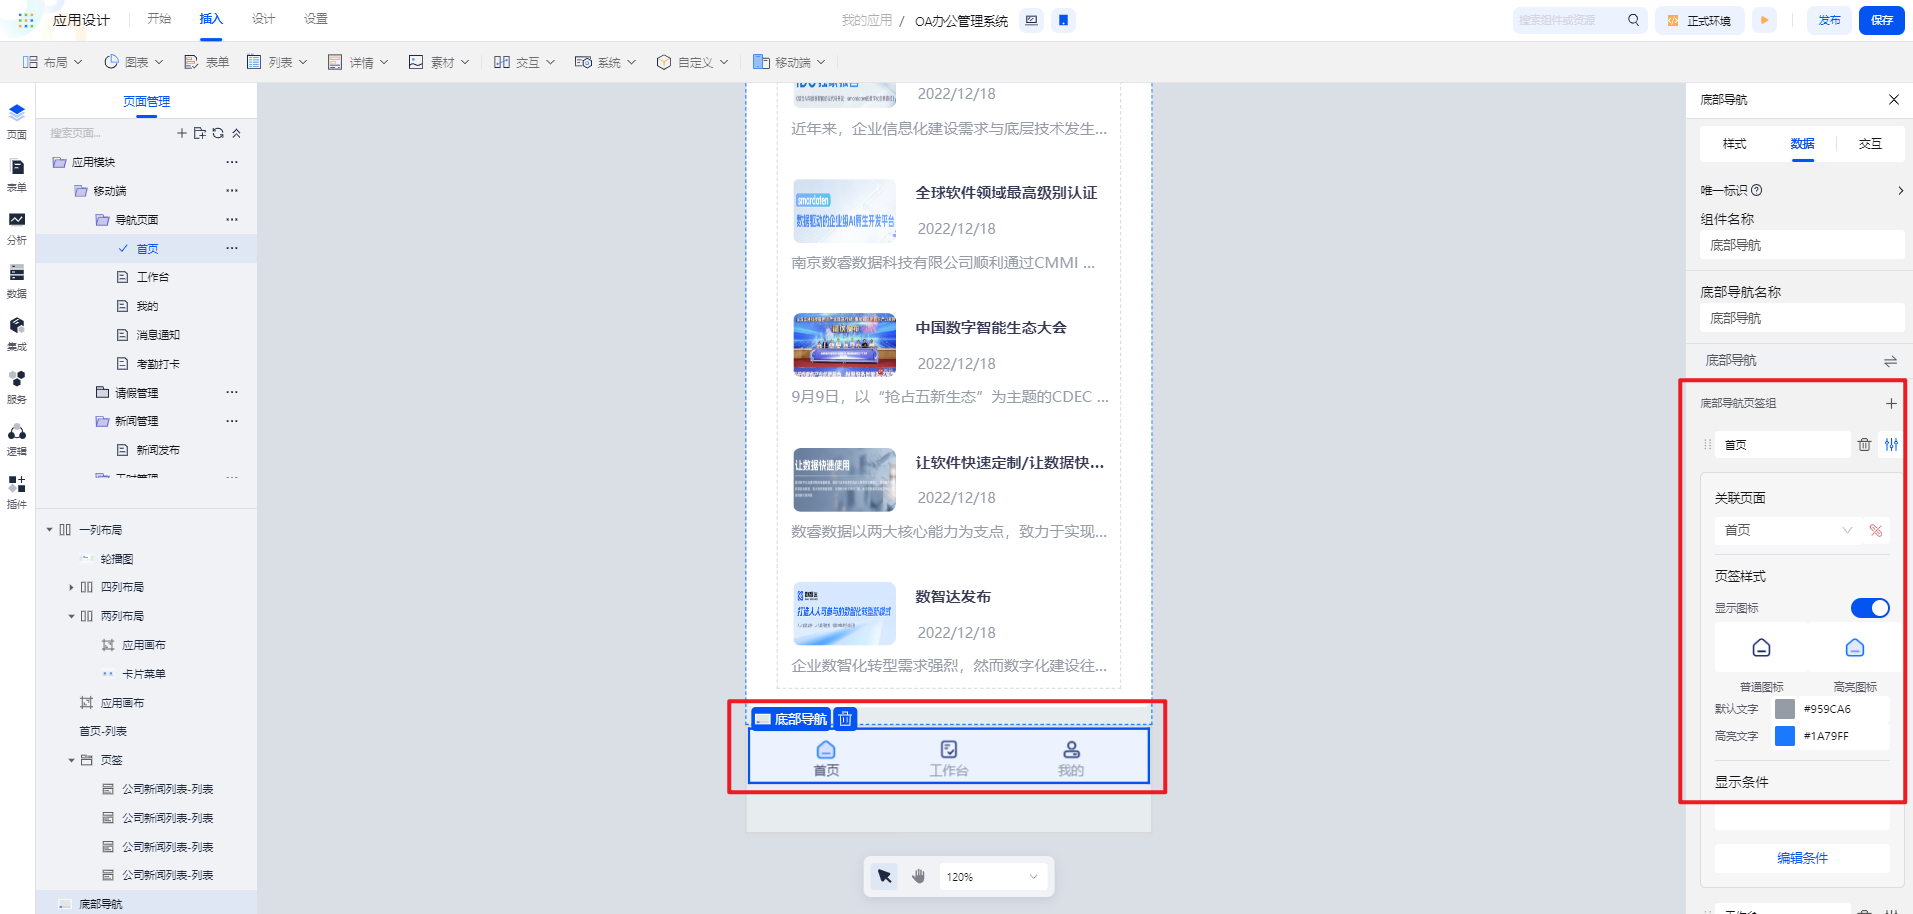Click the 保存 save button
This screenshot has height=914, width=1913.
[1882, 20]
